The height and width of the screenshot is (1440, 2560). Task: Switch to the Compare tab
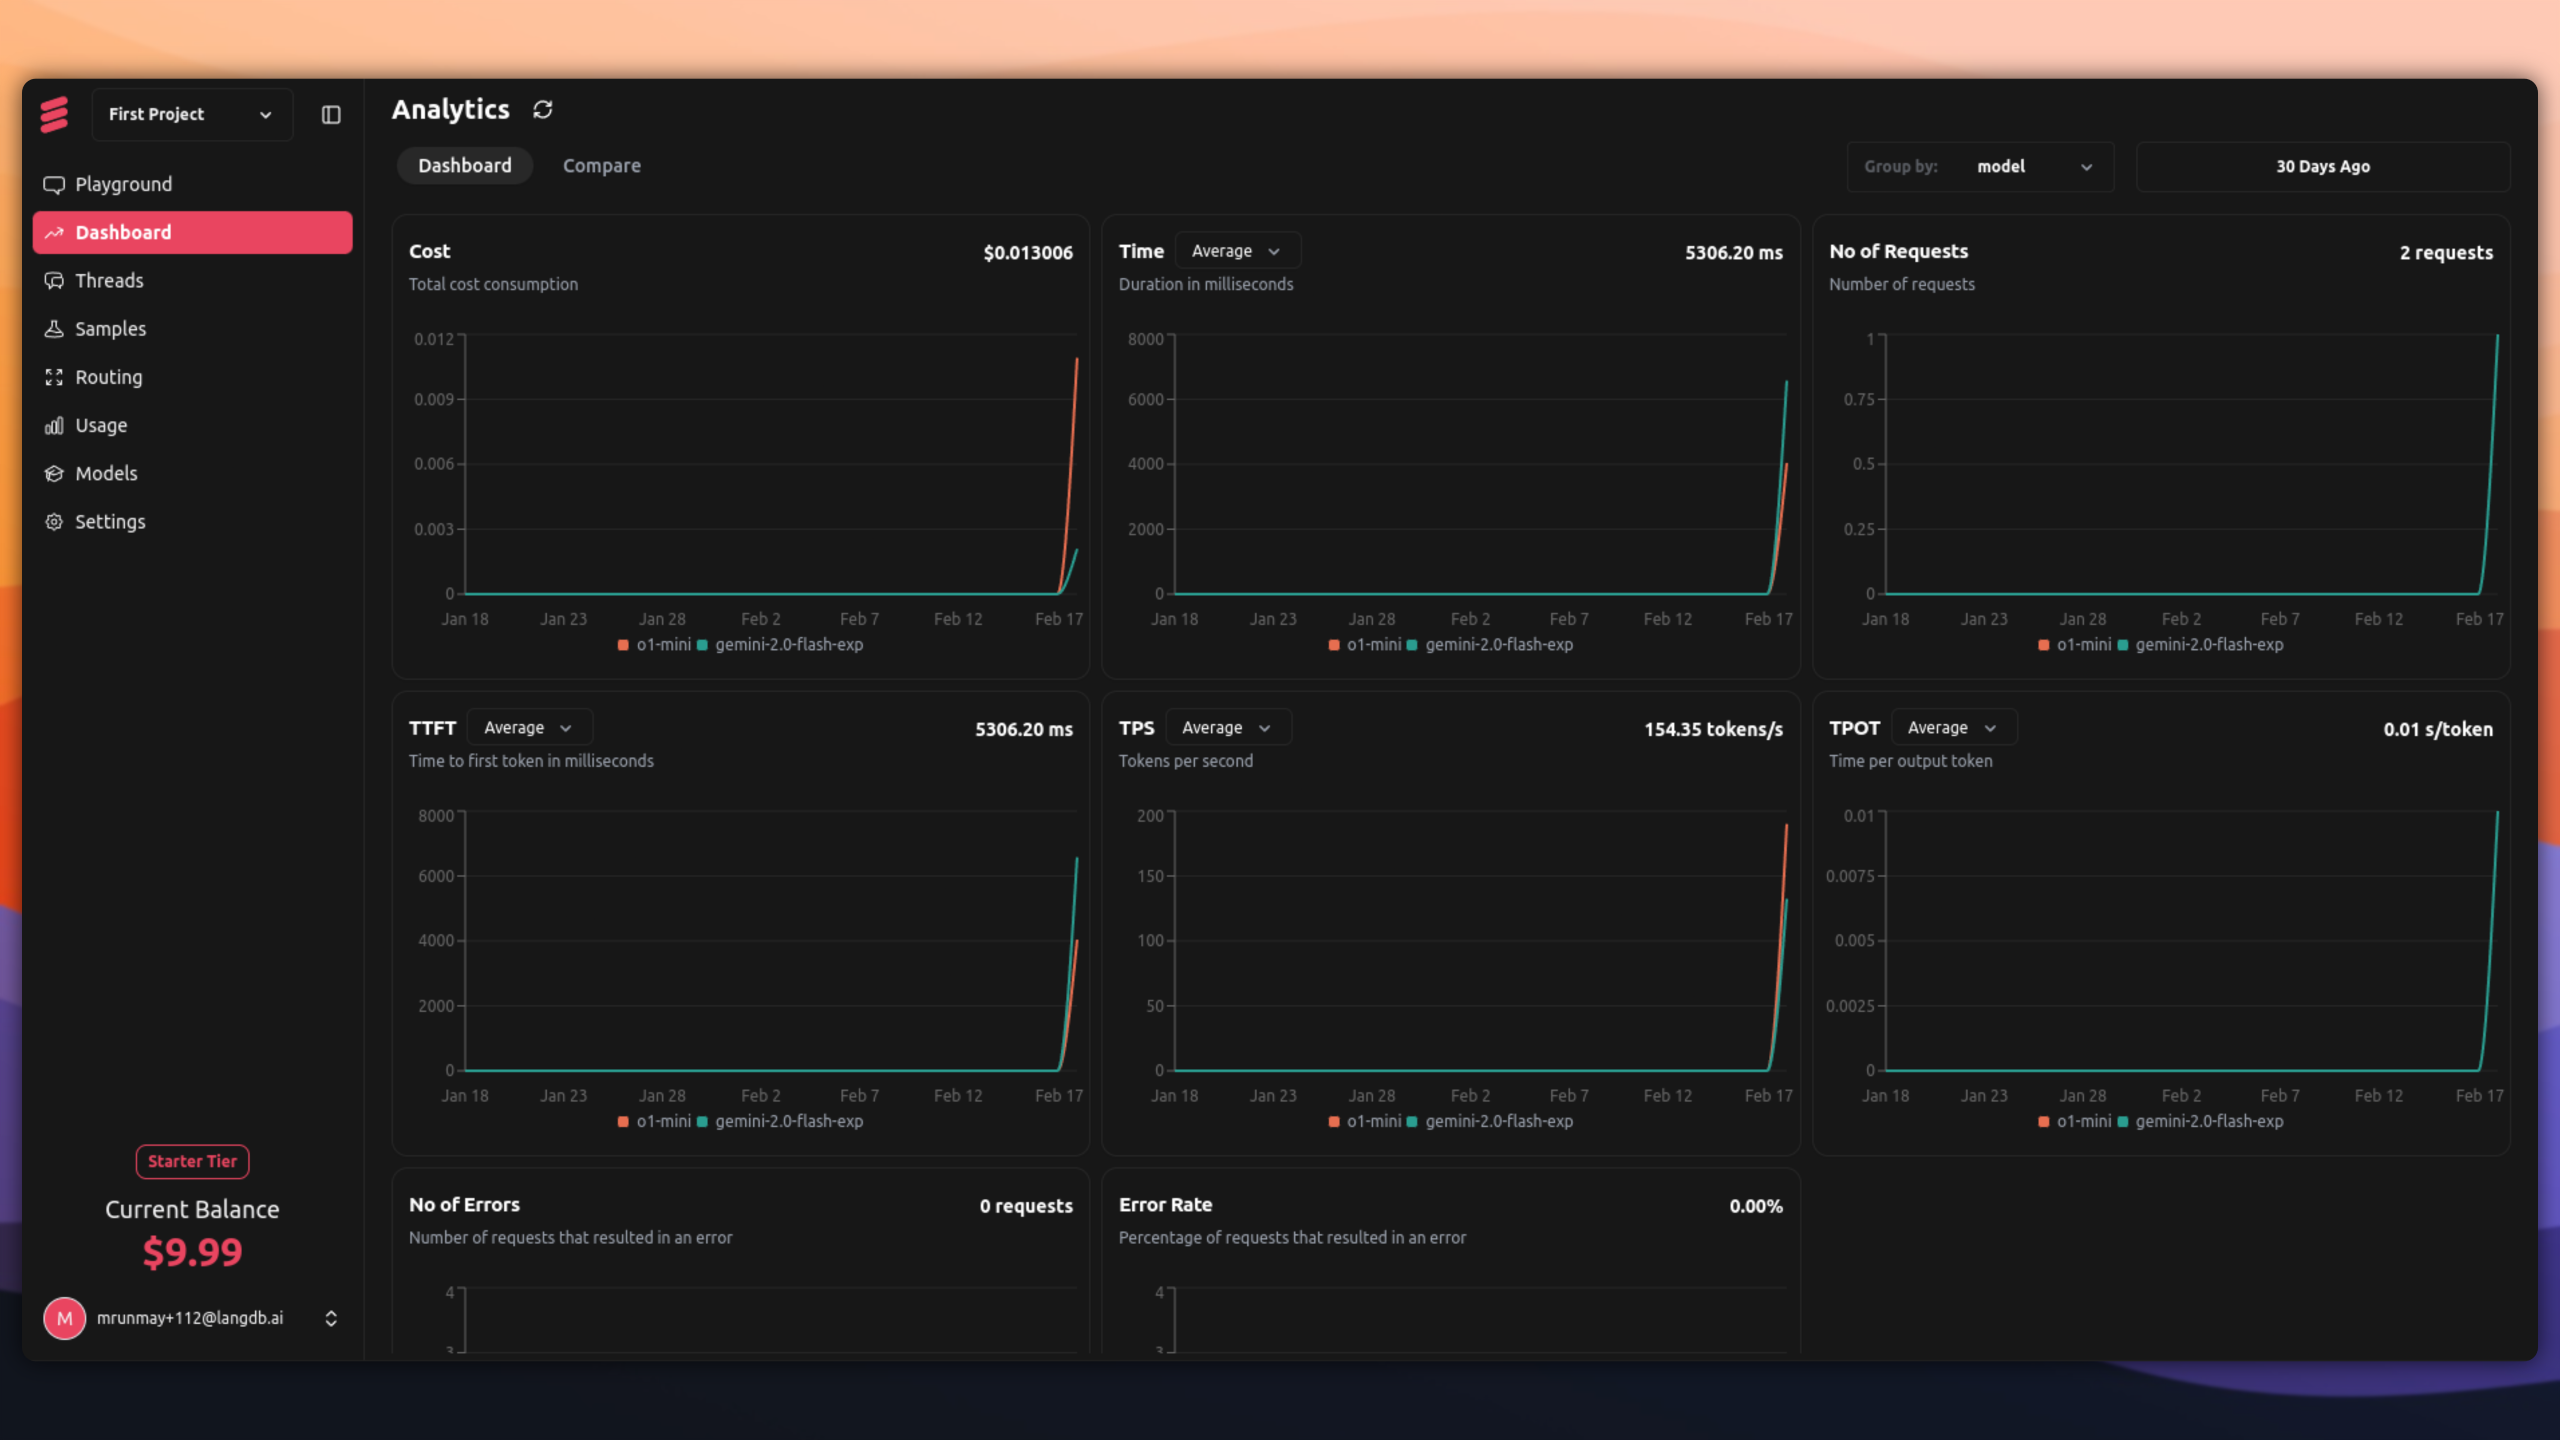pyautogui.click(x=601, y=166)
